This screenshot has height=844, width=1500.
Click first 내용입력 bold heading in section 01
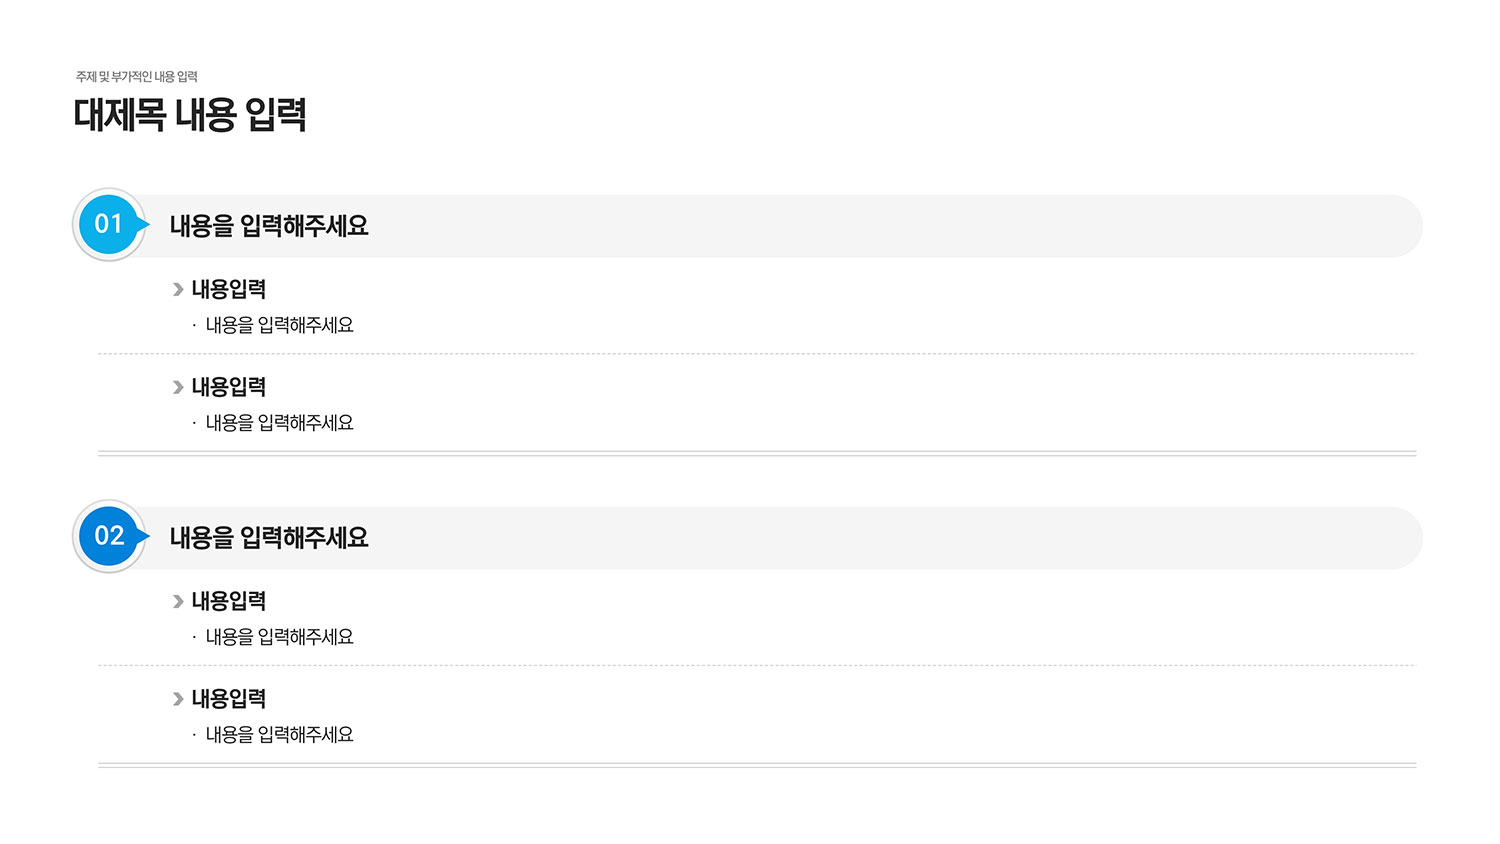(229, 289)
